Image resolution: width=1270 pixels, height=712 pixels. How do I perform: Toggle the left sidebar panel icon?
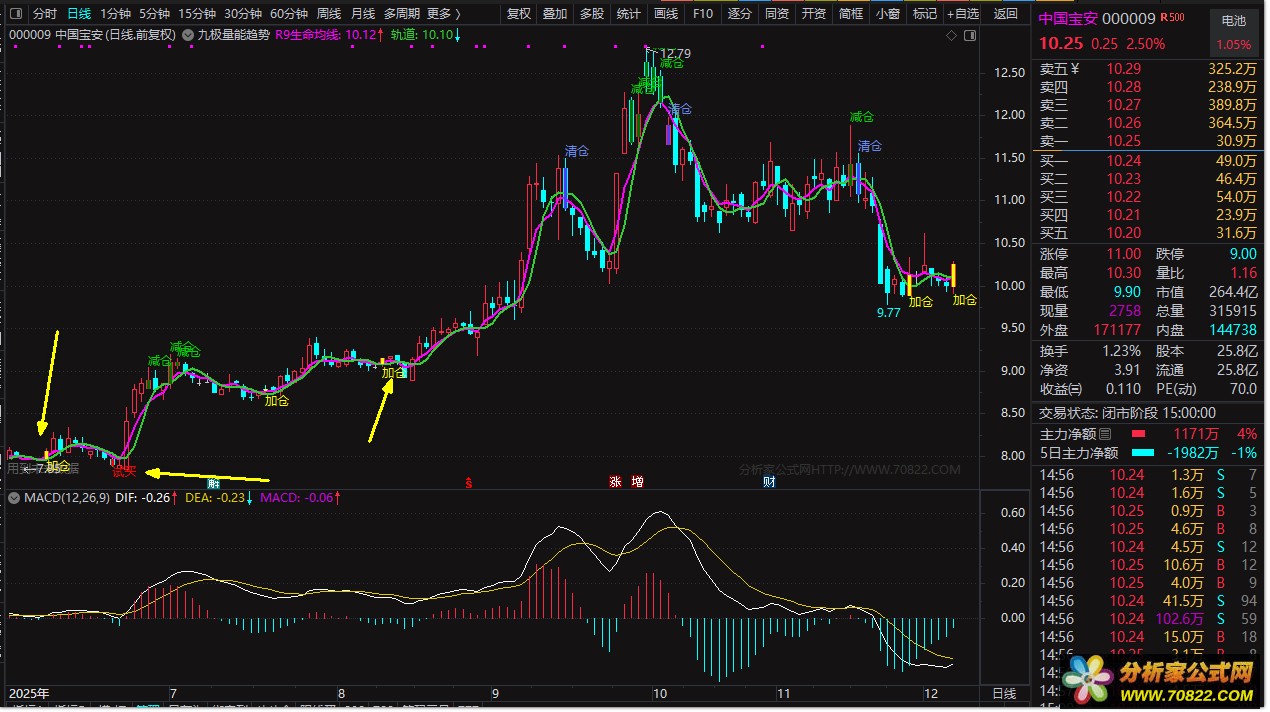point(14,14)
